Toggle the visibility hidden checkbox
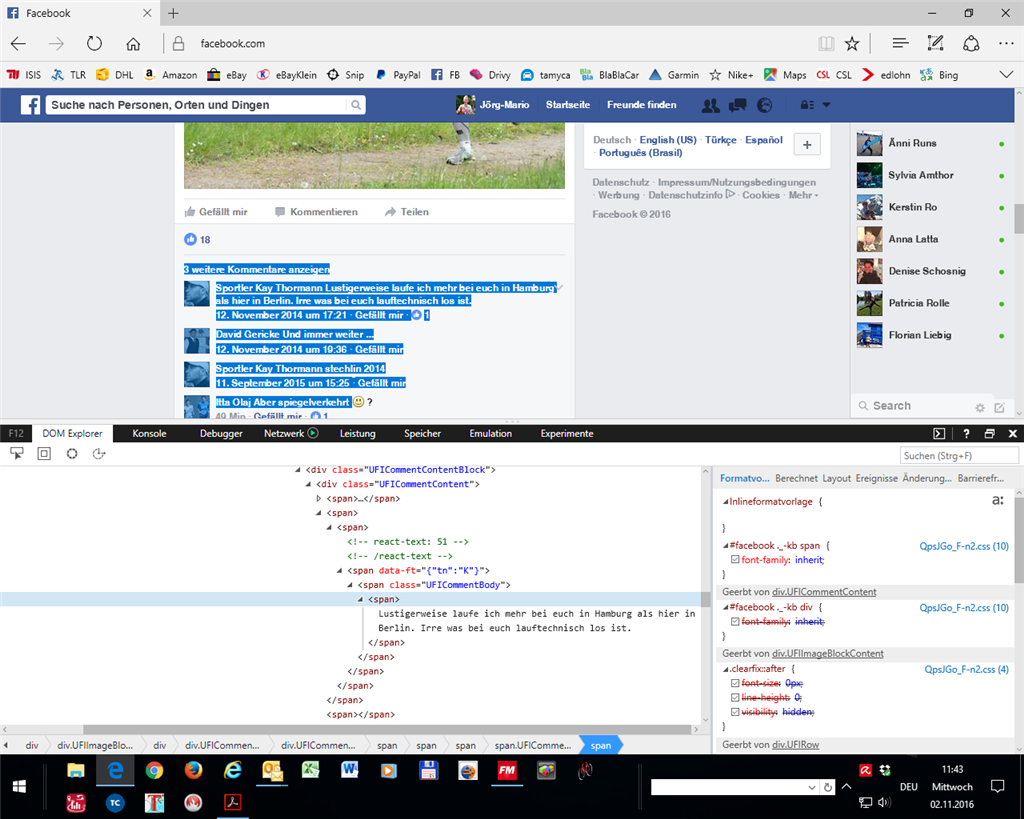Image resolution: width=1024 pixels, height=819 pixels. 735,712
